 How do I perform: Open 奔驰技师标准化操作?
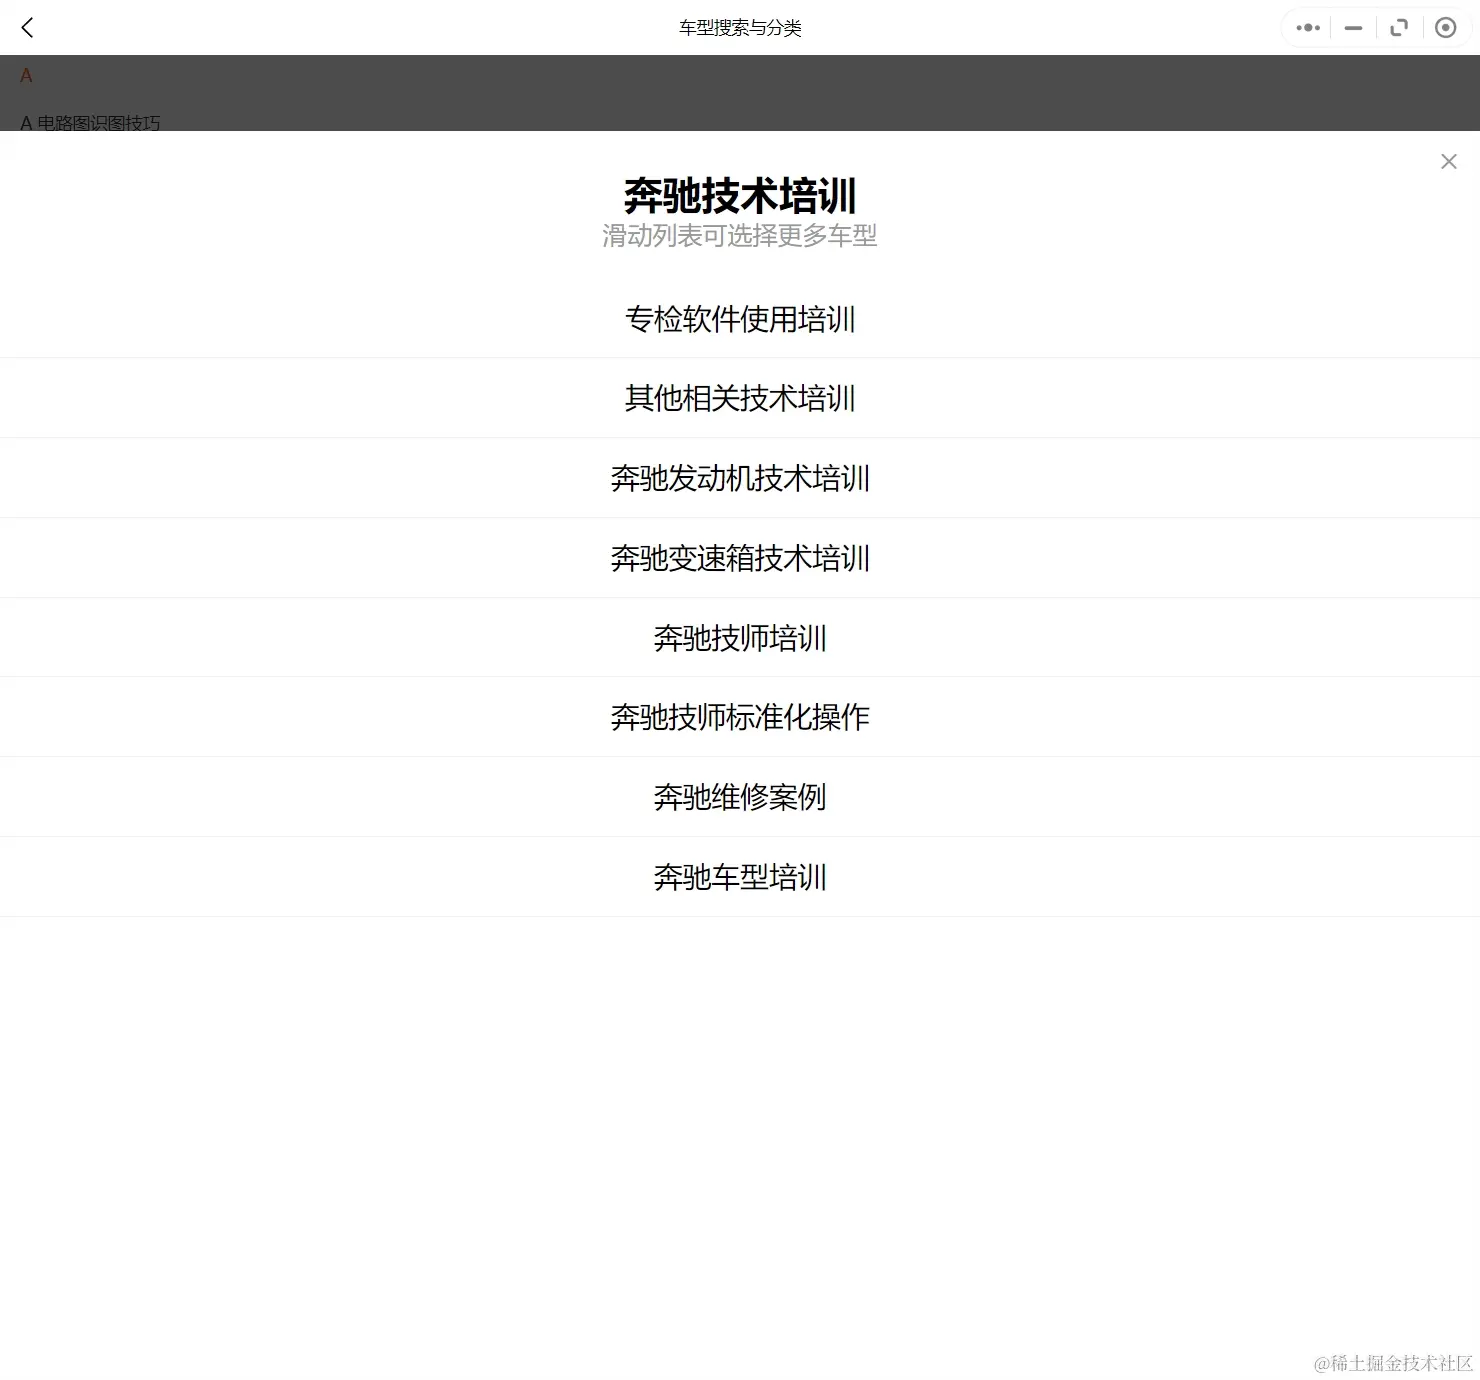point(740,717)
